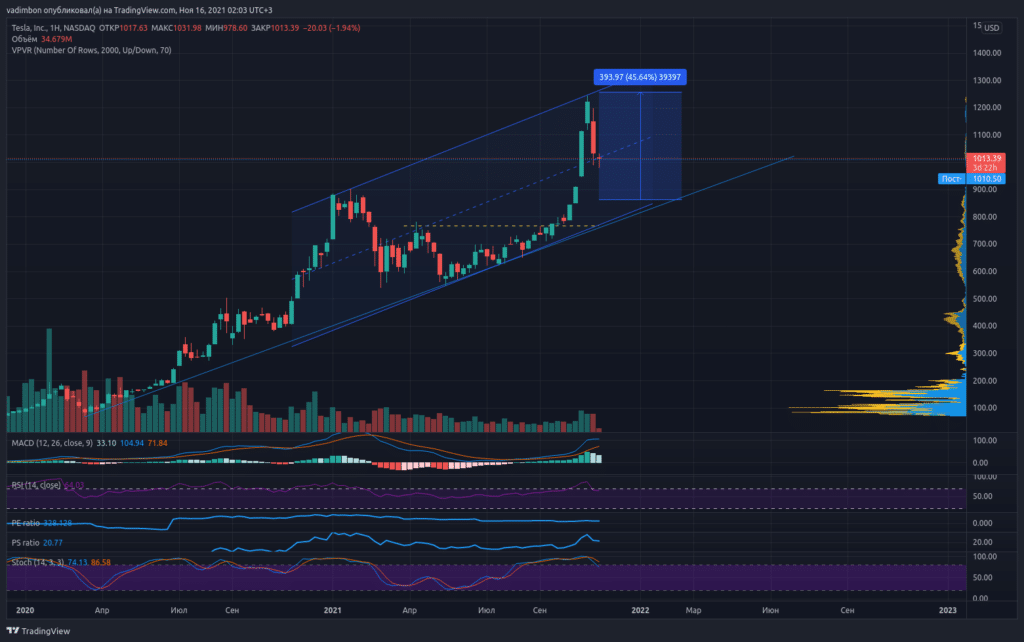Click the blue 1010.50 post-market price label
Image resolution: width=1024 pixels, height=642 pixels.
pos(984,179)
